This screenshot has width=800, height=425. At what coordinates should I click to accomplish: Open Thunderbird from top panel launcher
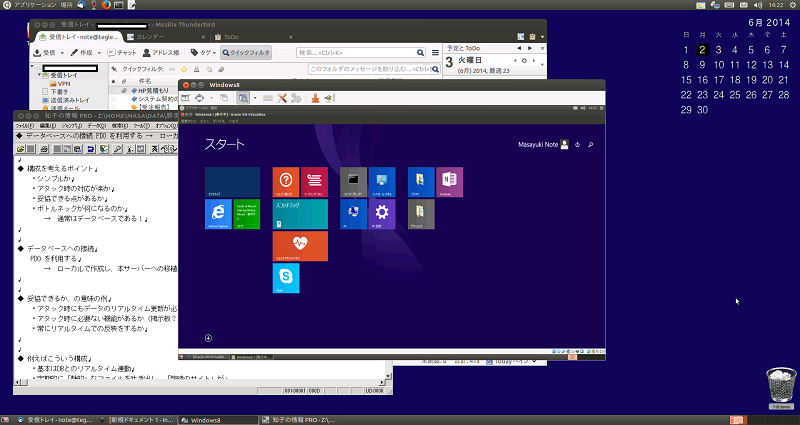81,5
